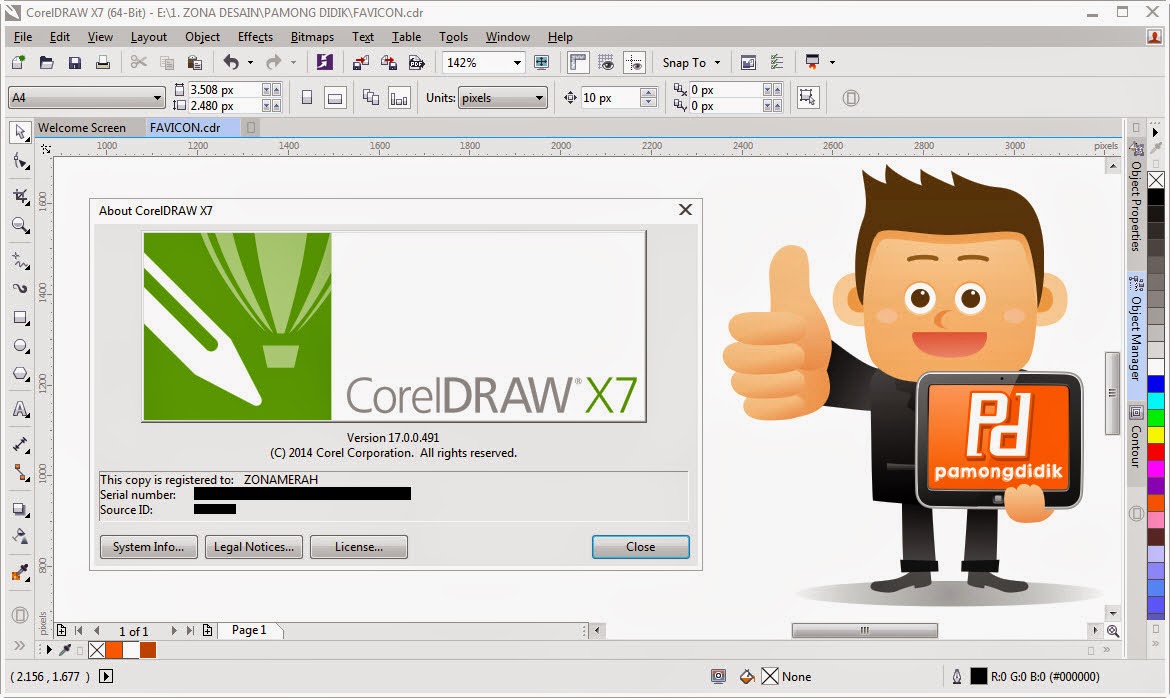Toggle Full-screen preview icon
This screenshot has height=698, width=1170.
pos(542,63)
